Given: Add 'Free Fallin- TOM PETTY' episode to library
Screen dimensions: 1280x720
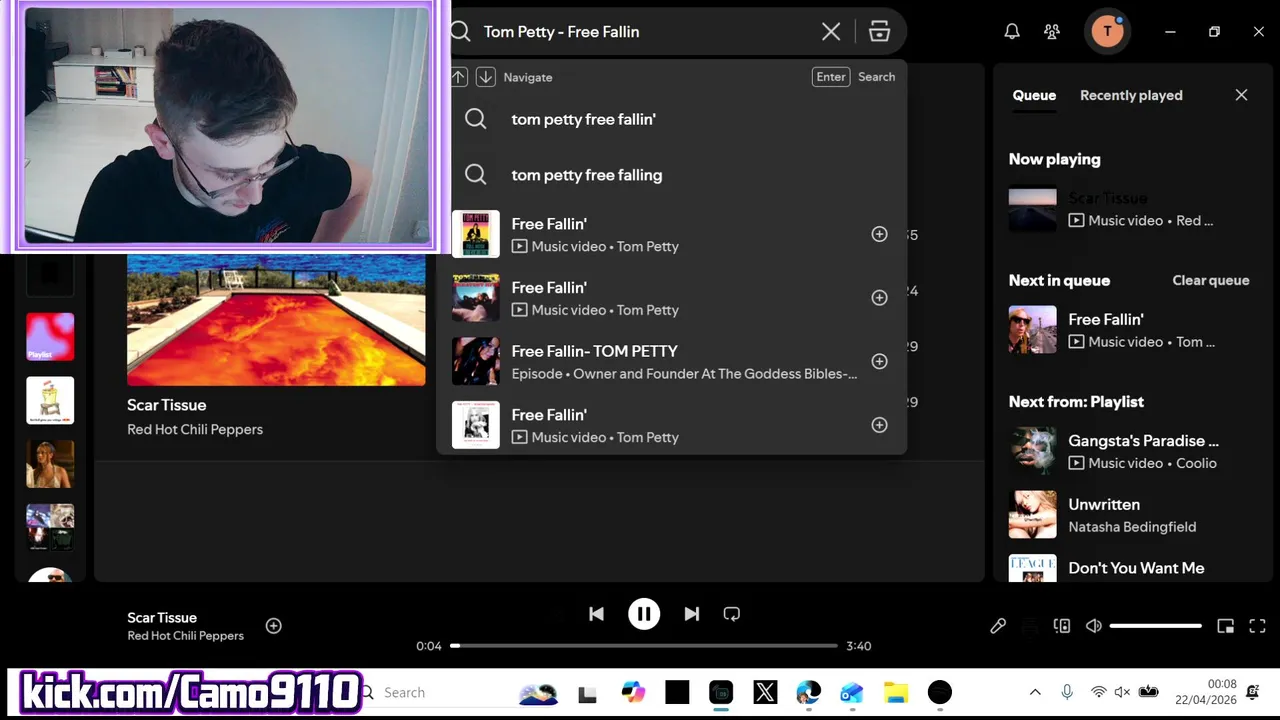Looking at the screenshot, I should (879, 361).
